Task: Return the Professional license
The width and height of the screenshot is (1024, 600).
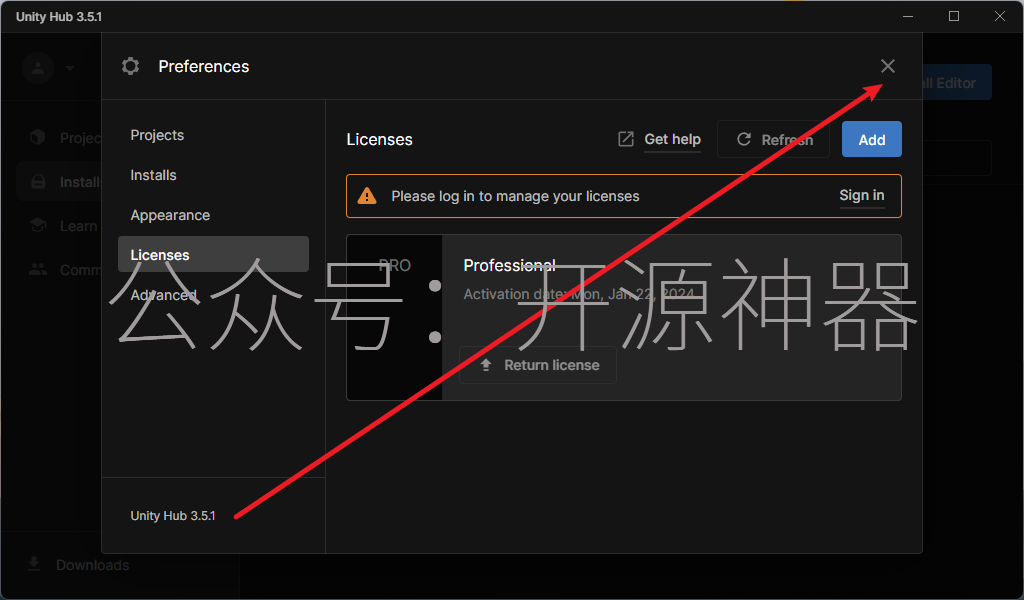Action: click(x=538, y=365)
